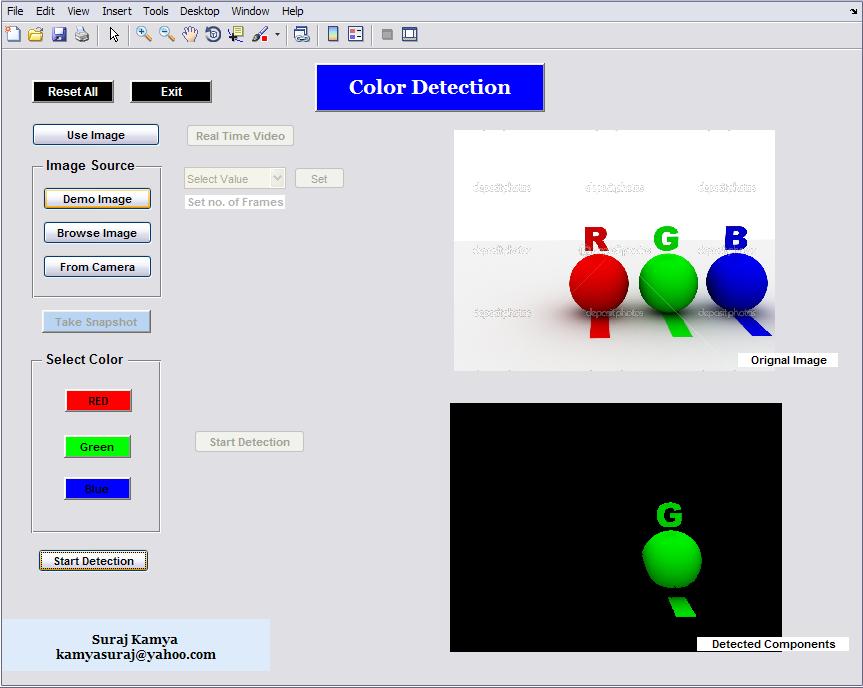The width and height of the screenshot is (863, 688).
Task: Click the Demo Image button
Action: [x=97, y=199]
